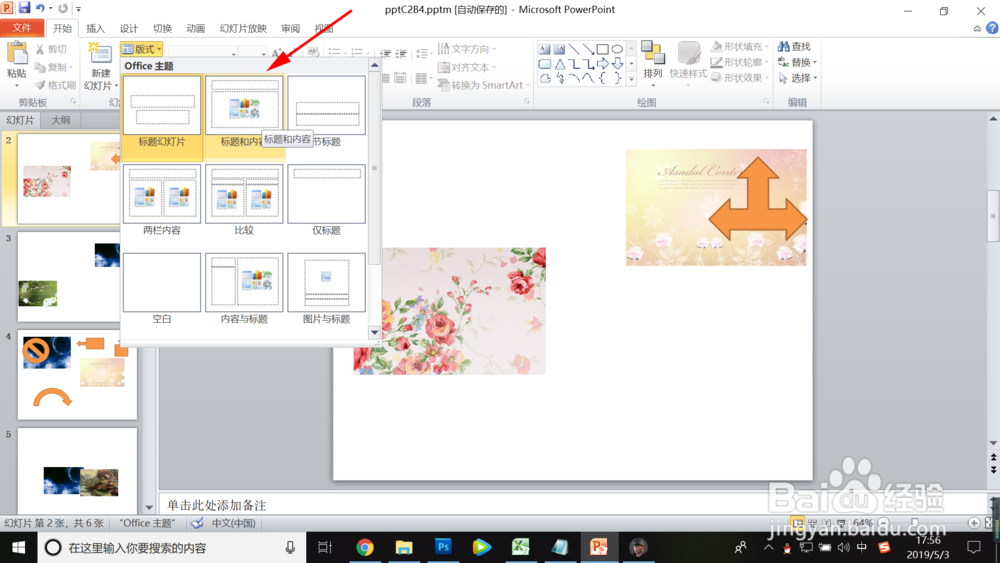Click the PowerPoint taskbar icon
The image size is (1000, 563).
pyautogui.click(x=598, y=547)
